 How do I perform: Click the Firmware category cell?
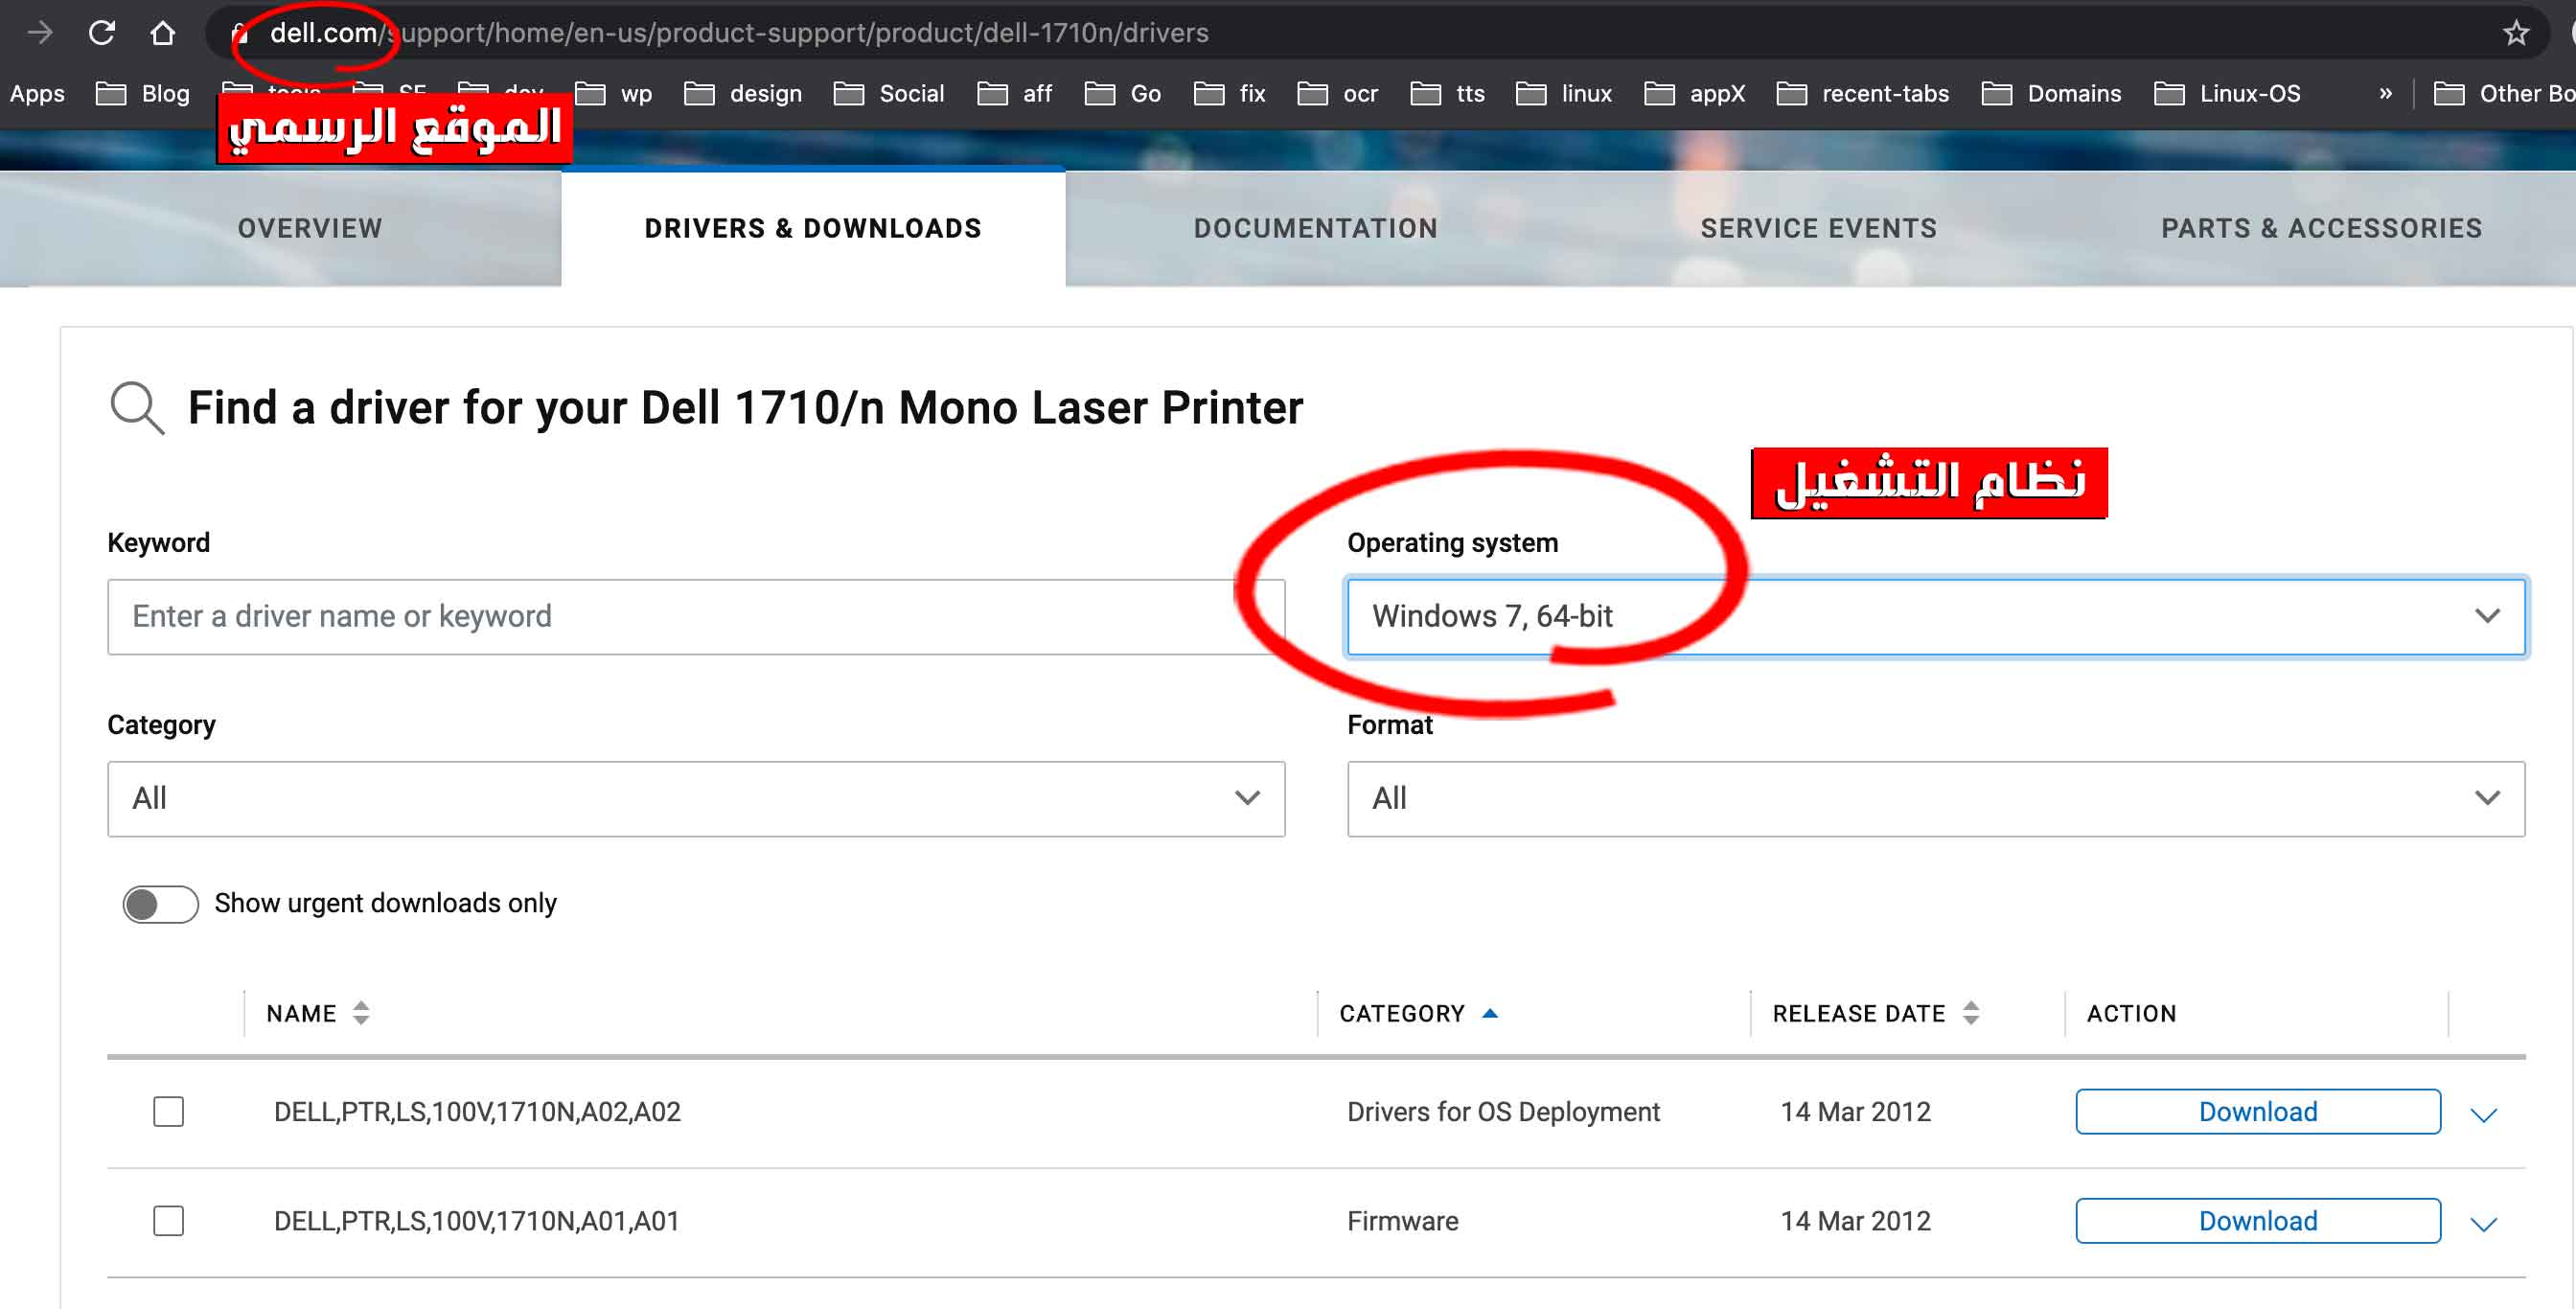(x=1402, y=1220)
